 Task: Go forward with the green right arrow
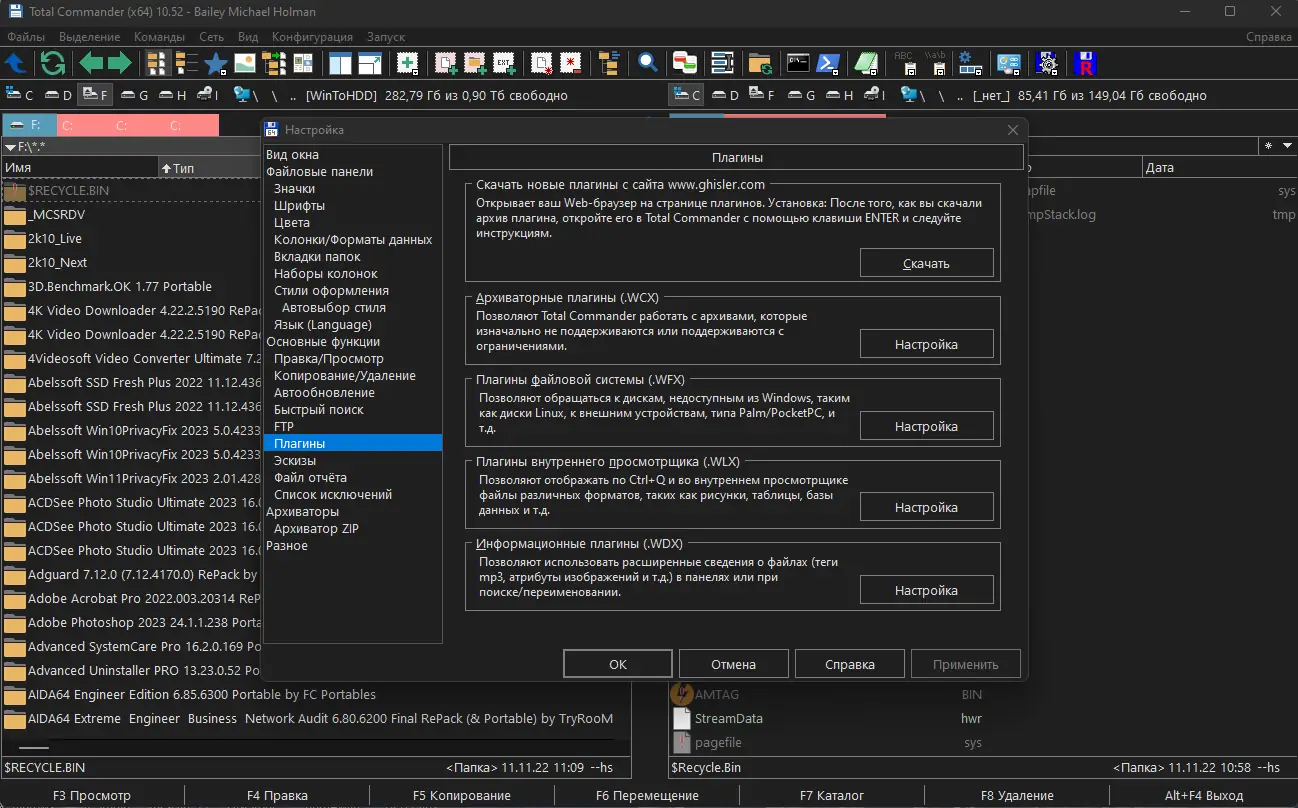point(120,63)
